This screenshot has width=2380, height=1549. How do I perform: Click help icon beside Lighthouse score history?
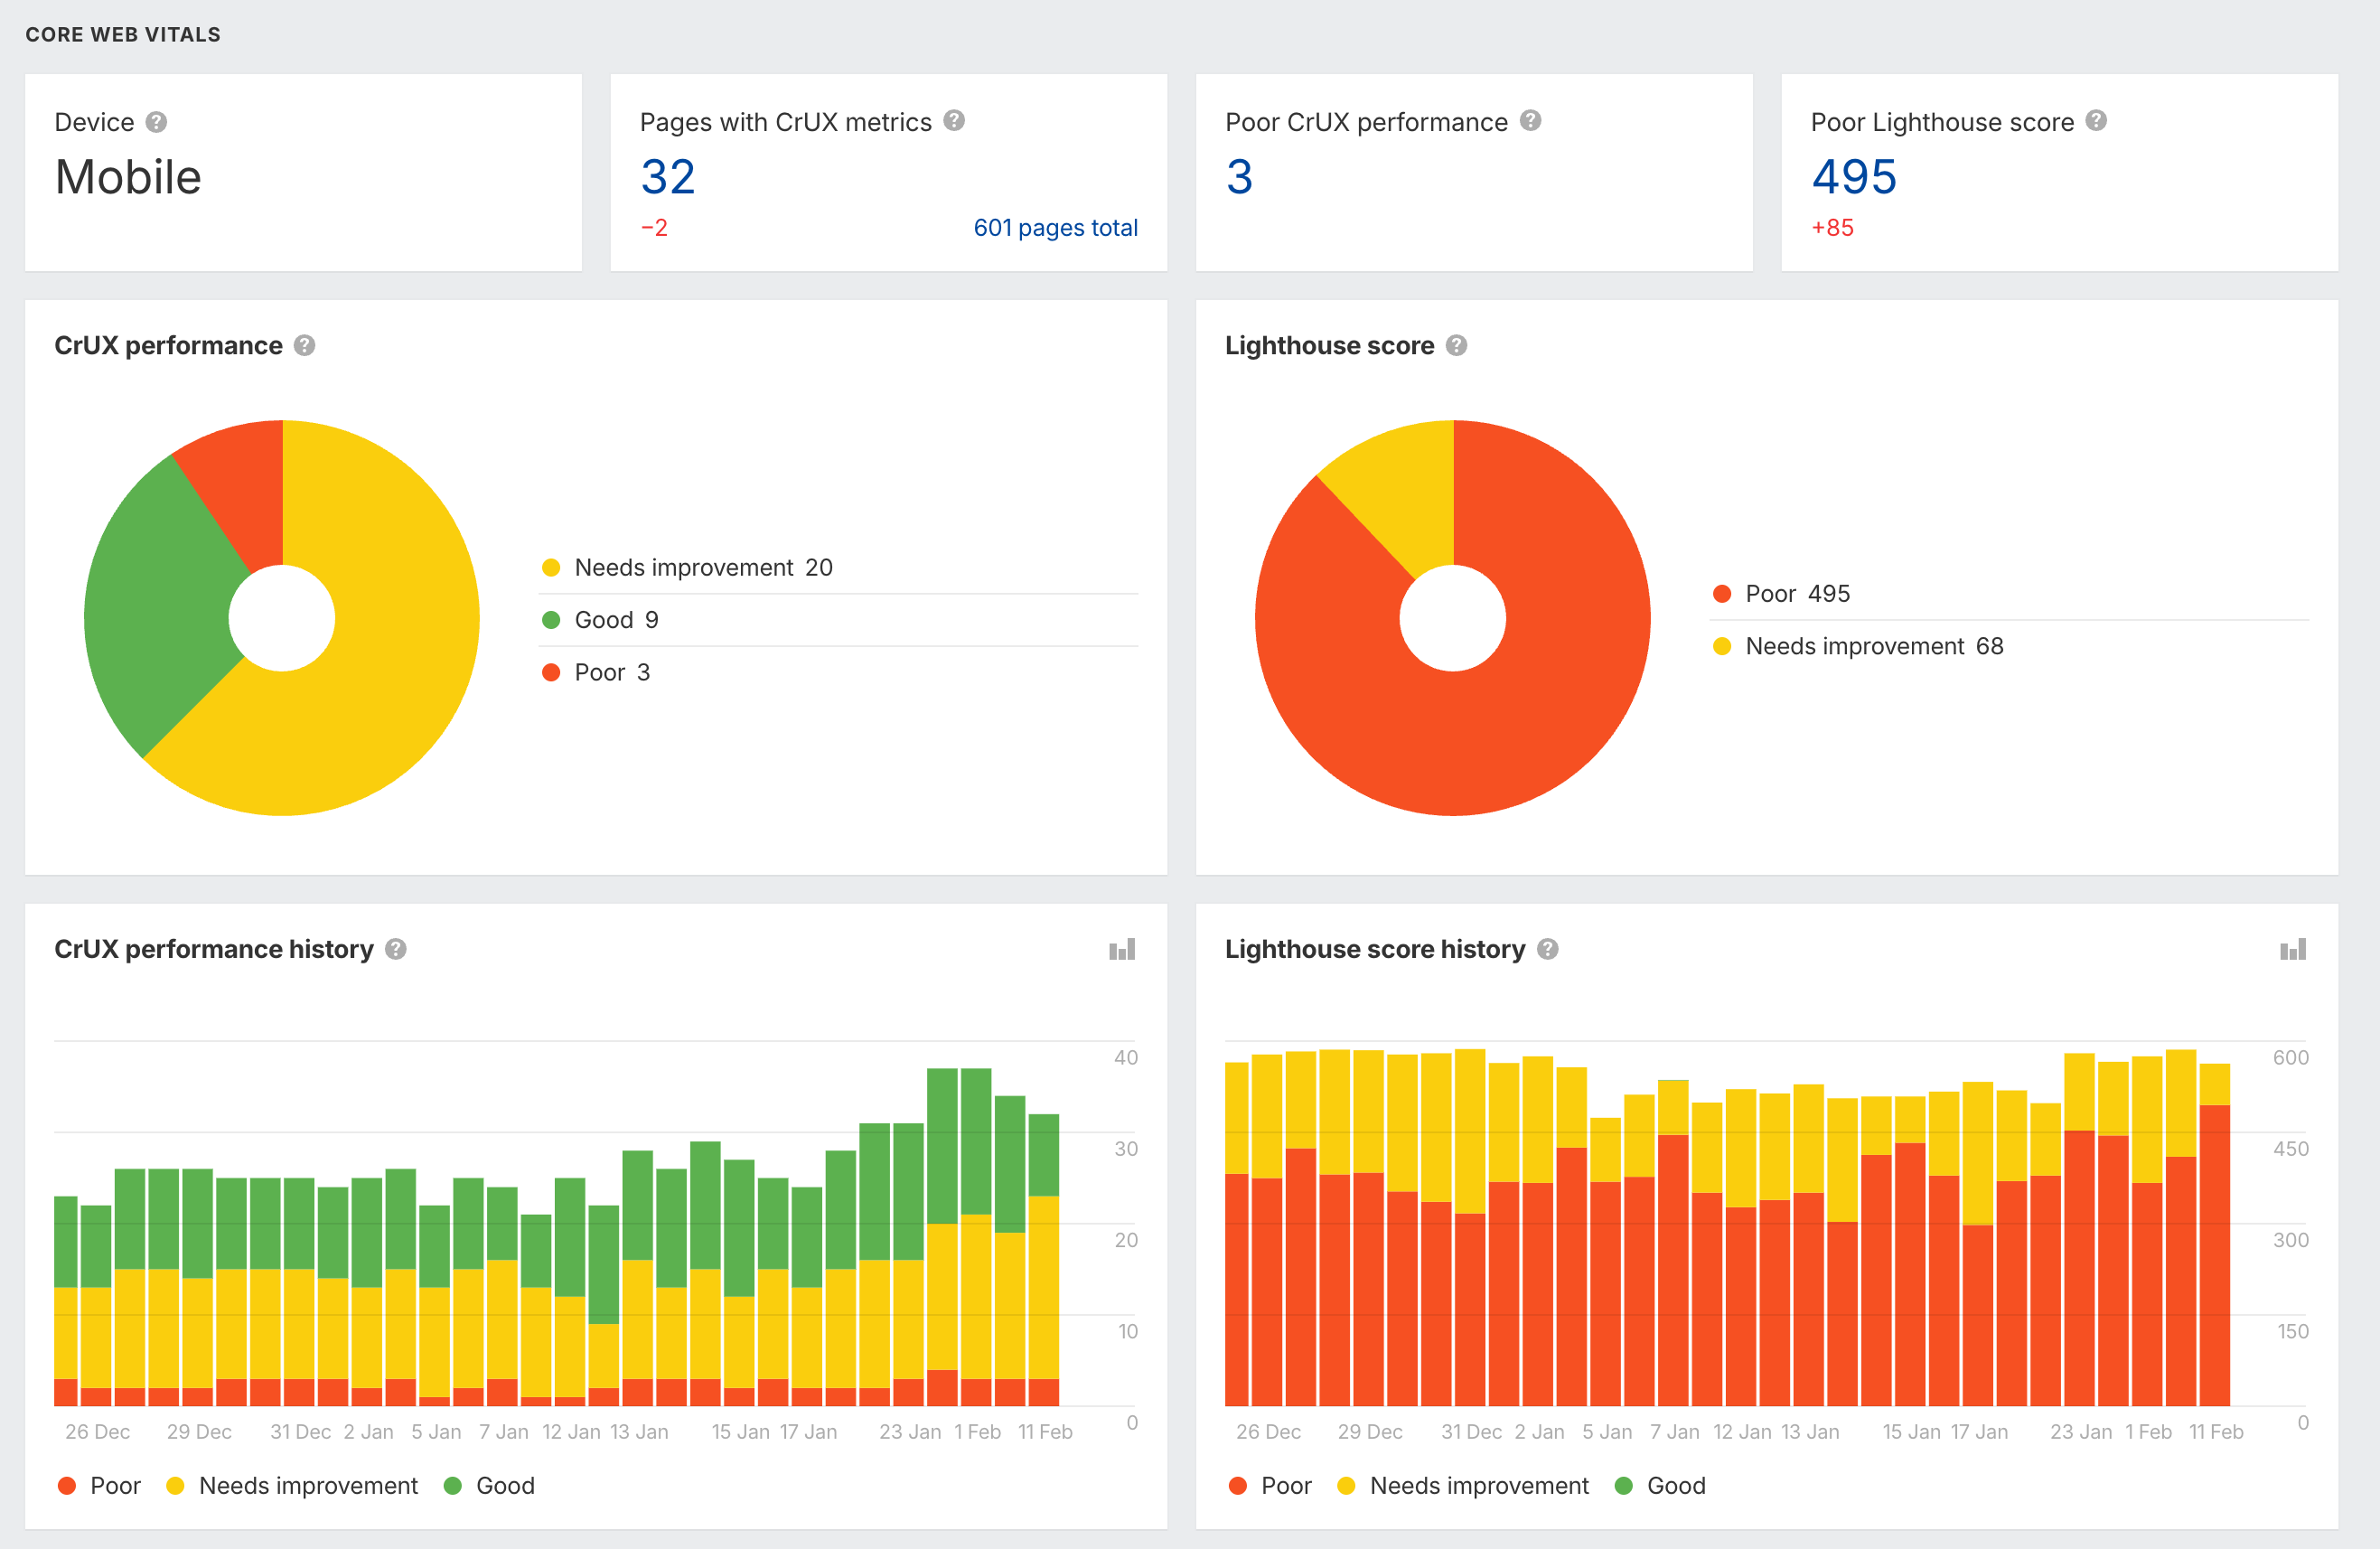pos(1547,949)
